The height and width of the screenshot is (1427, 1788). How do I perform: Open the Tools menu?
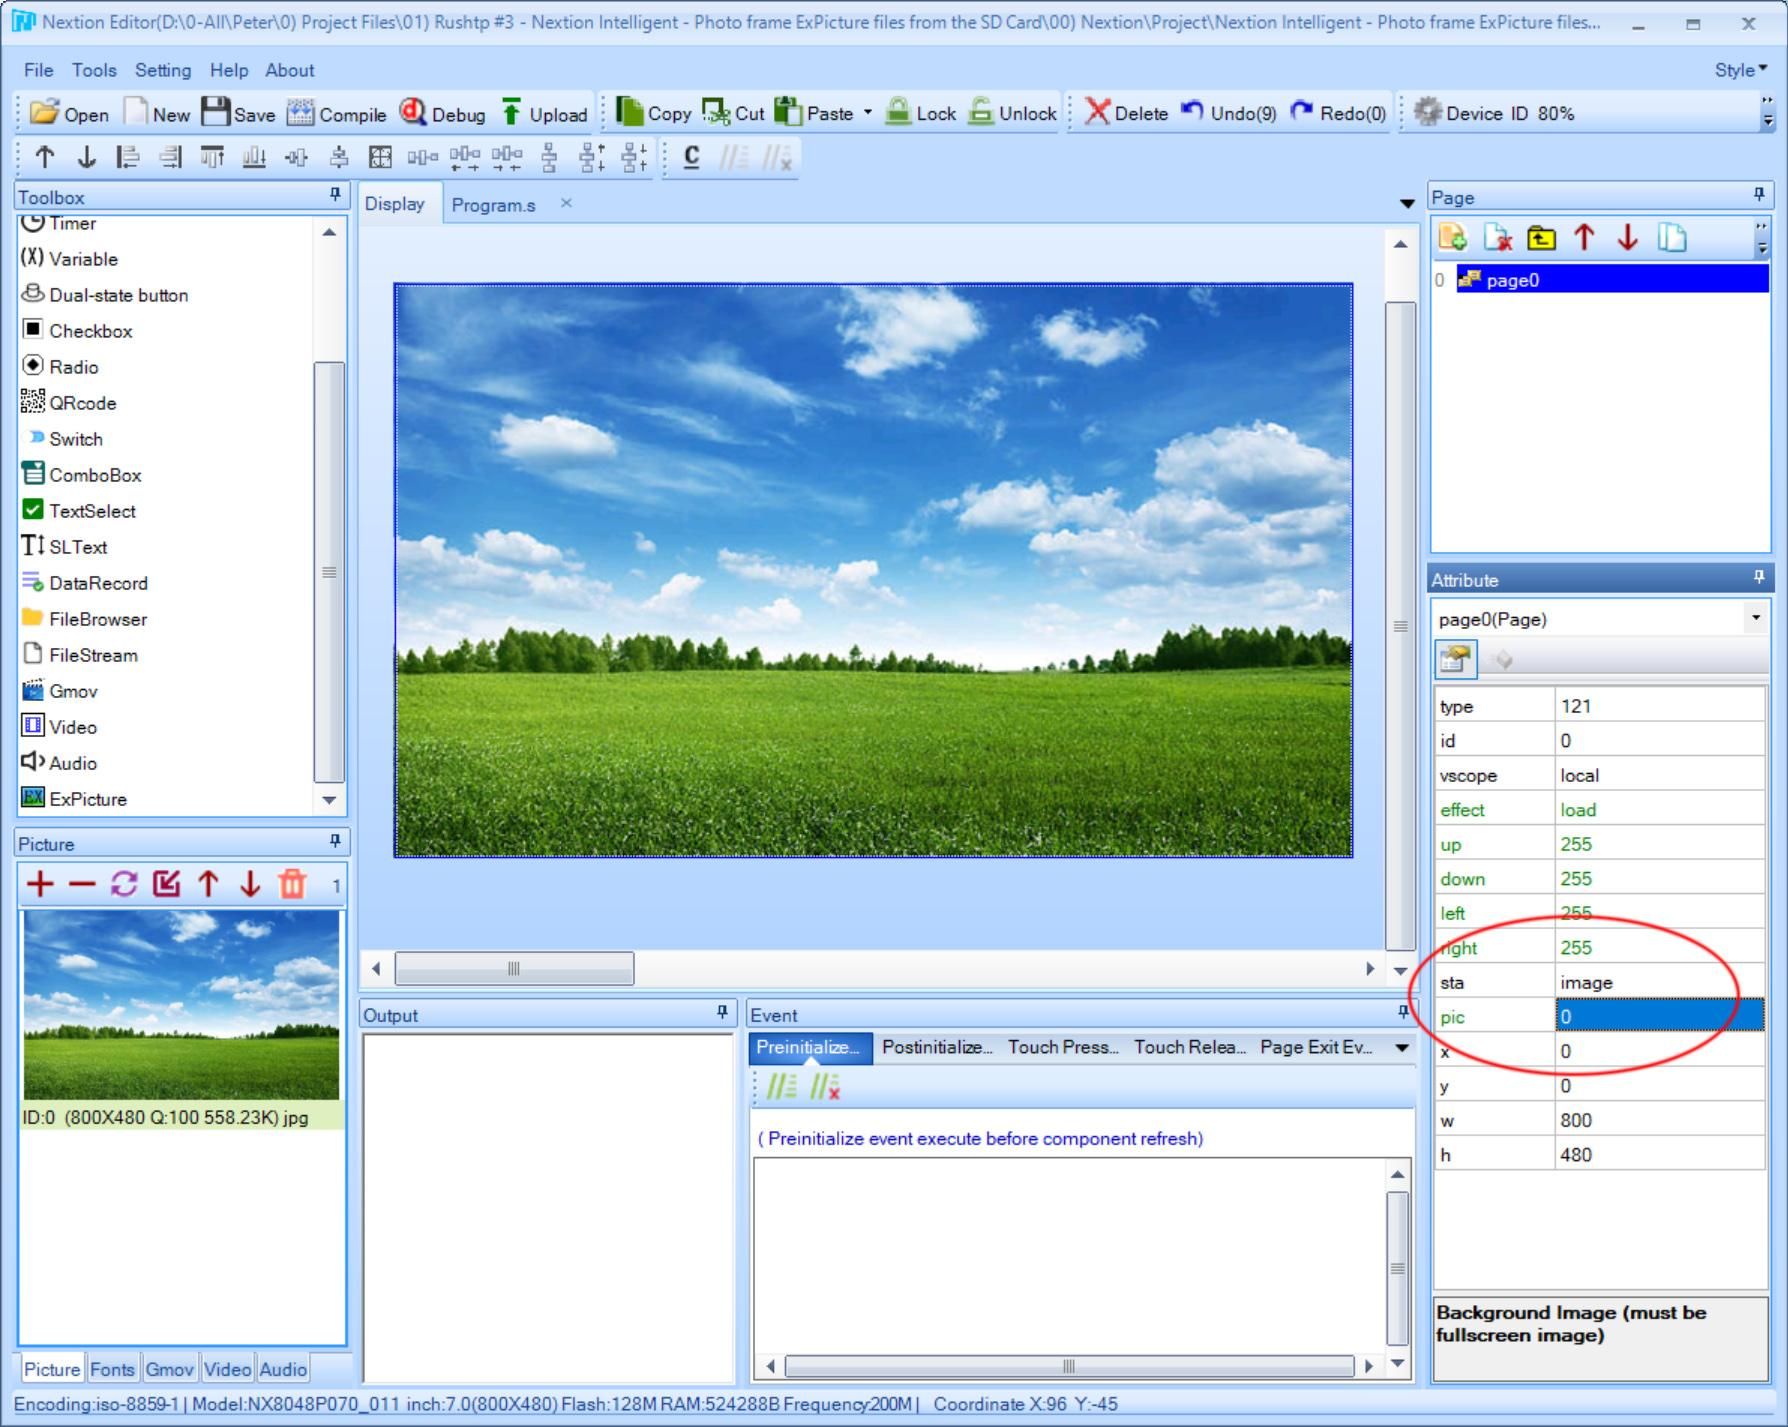pos(93,69)
